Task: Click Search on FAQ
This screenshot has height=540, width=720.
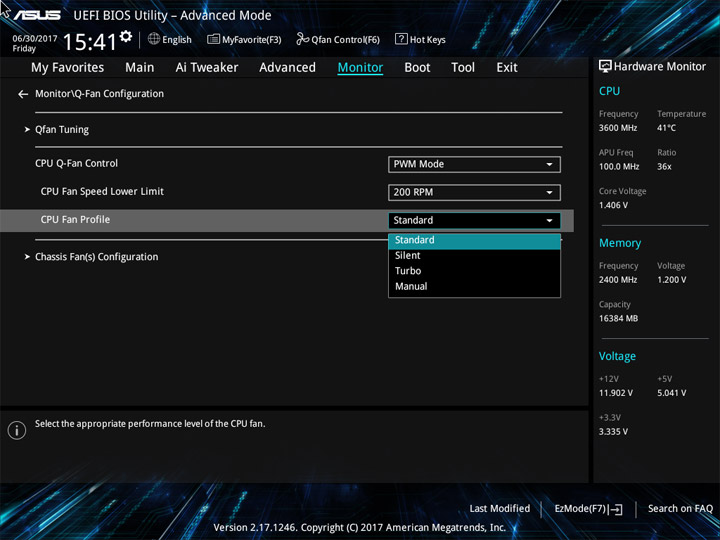Action: tap(680, 508)
